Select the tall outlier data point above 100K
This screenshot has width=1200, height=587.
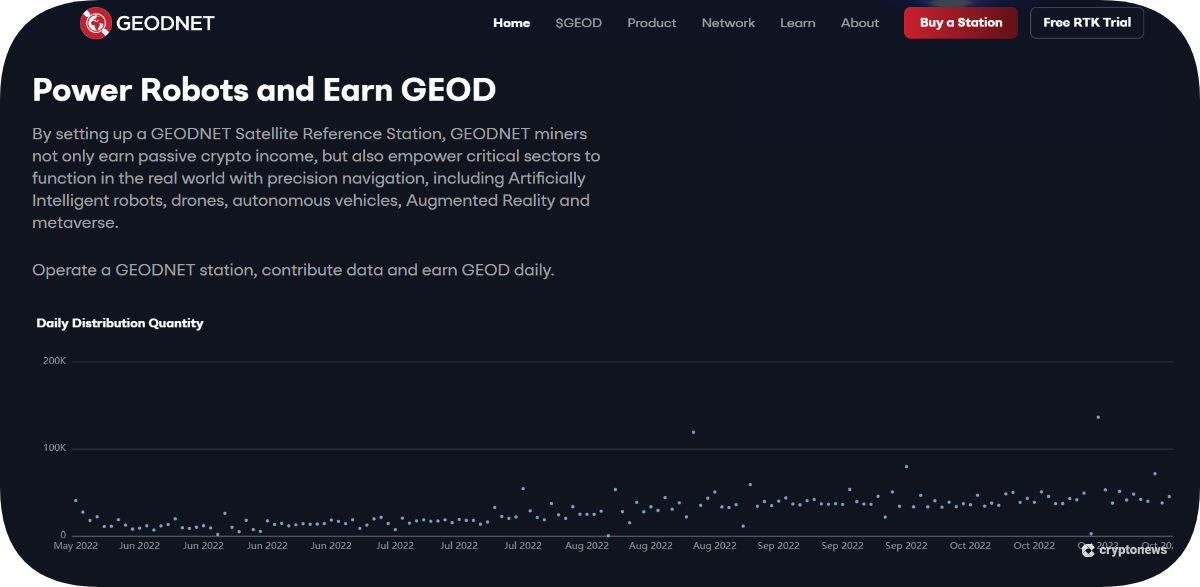(692, 432)
